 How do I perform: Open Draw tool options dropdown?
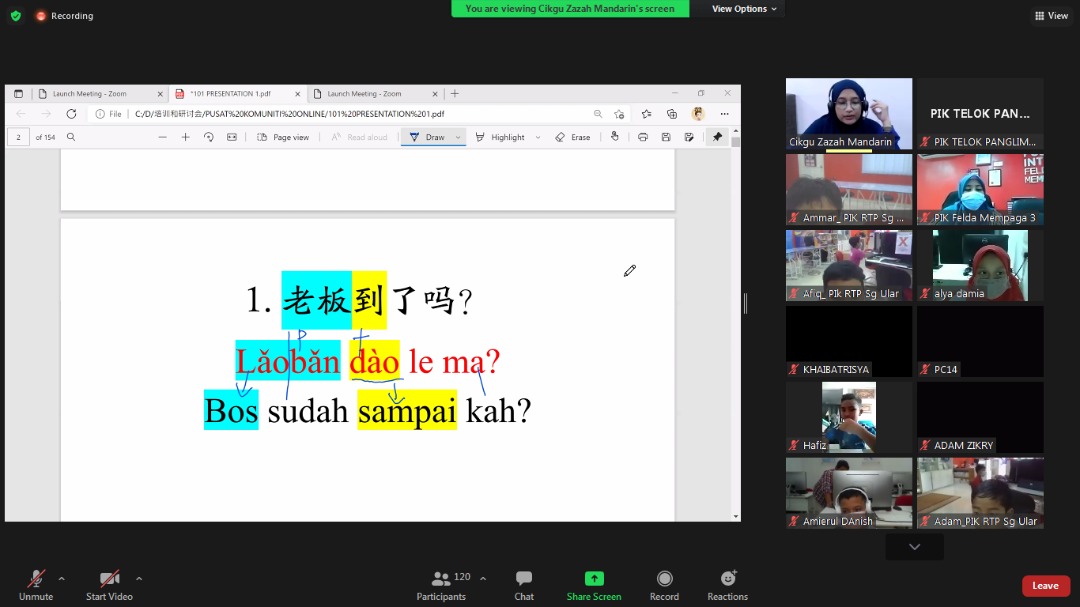(458, 137)
